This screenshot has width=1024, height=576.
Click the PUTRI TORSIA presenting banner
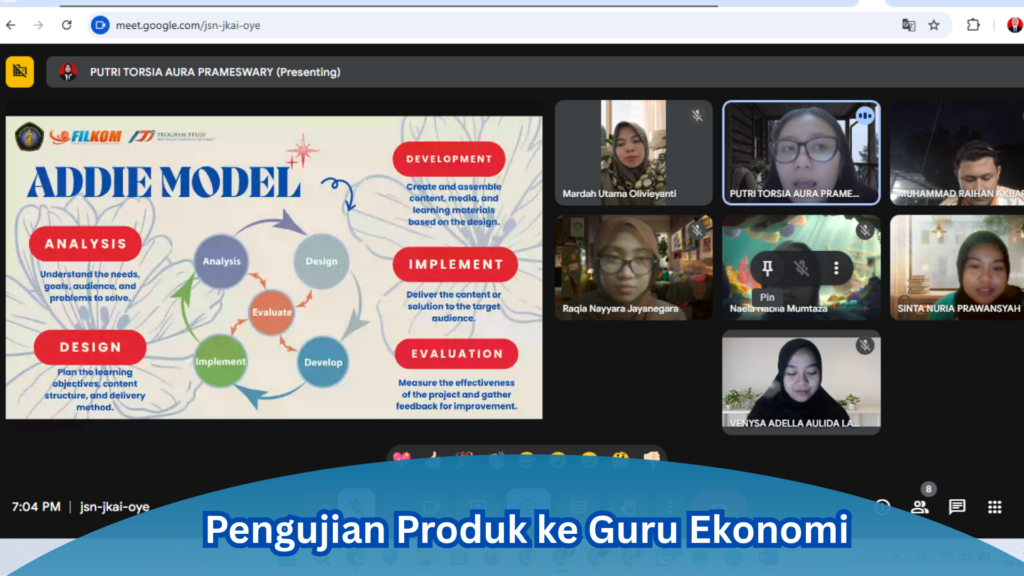215,72
